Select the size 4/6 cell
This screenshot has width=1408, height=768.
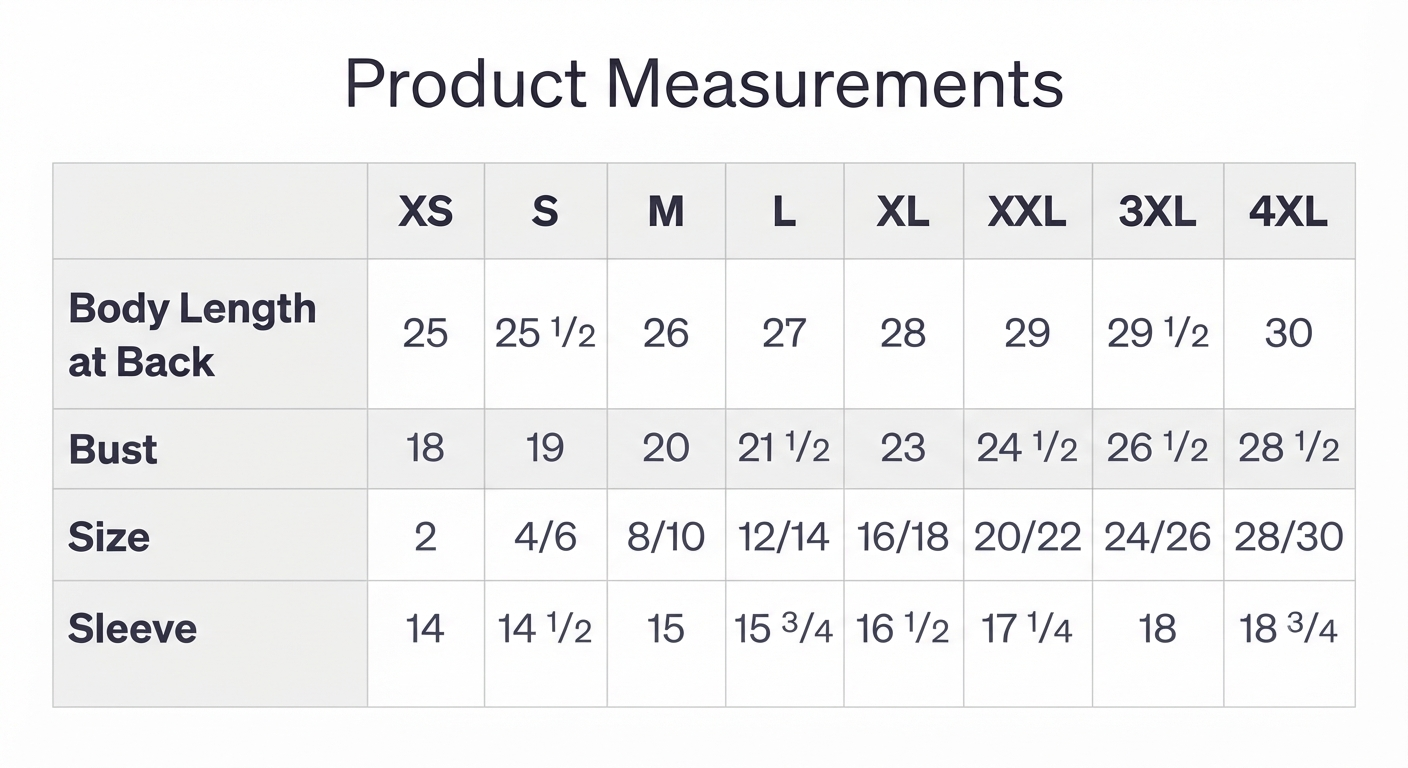pyautogui.click(x=545, y=537)
